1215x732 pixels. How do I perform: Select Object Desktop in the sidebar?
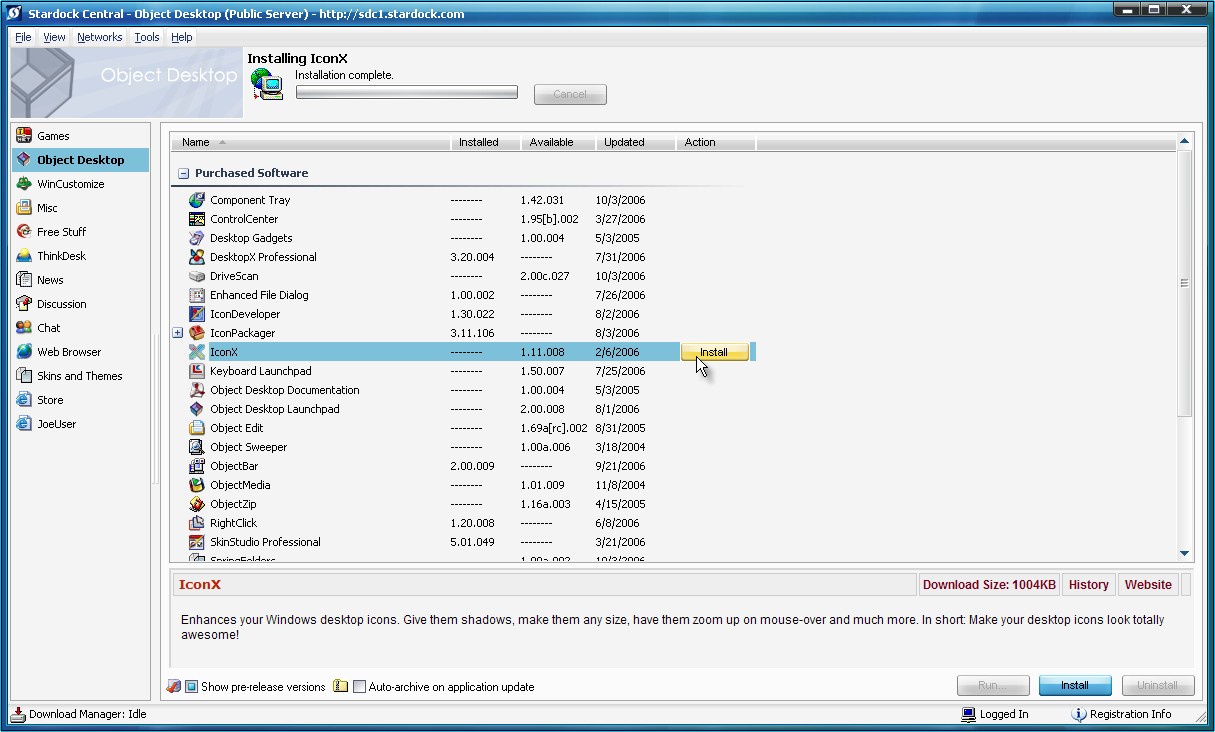tap(81, 160)
